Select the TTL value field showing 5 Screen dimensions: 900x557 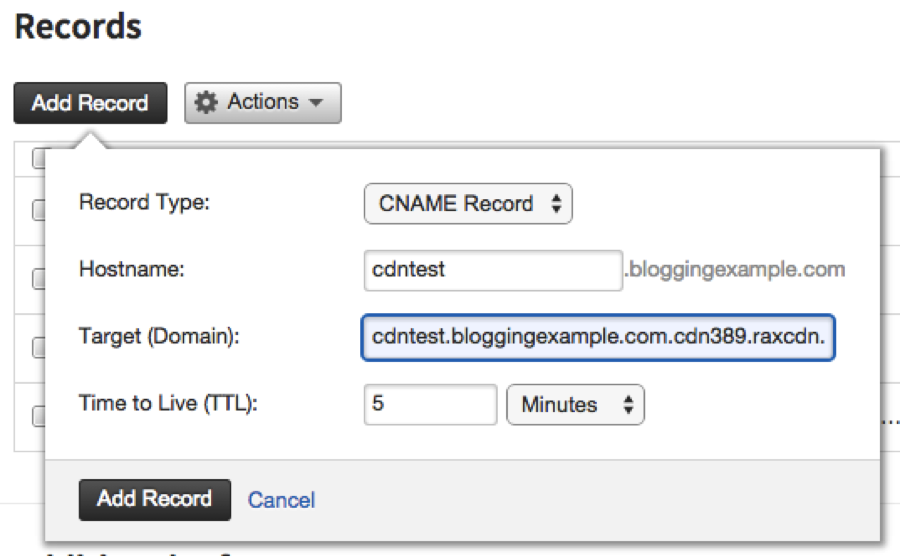point(430,404)
